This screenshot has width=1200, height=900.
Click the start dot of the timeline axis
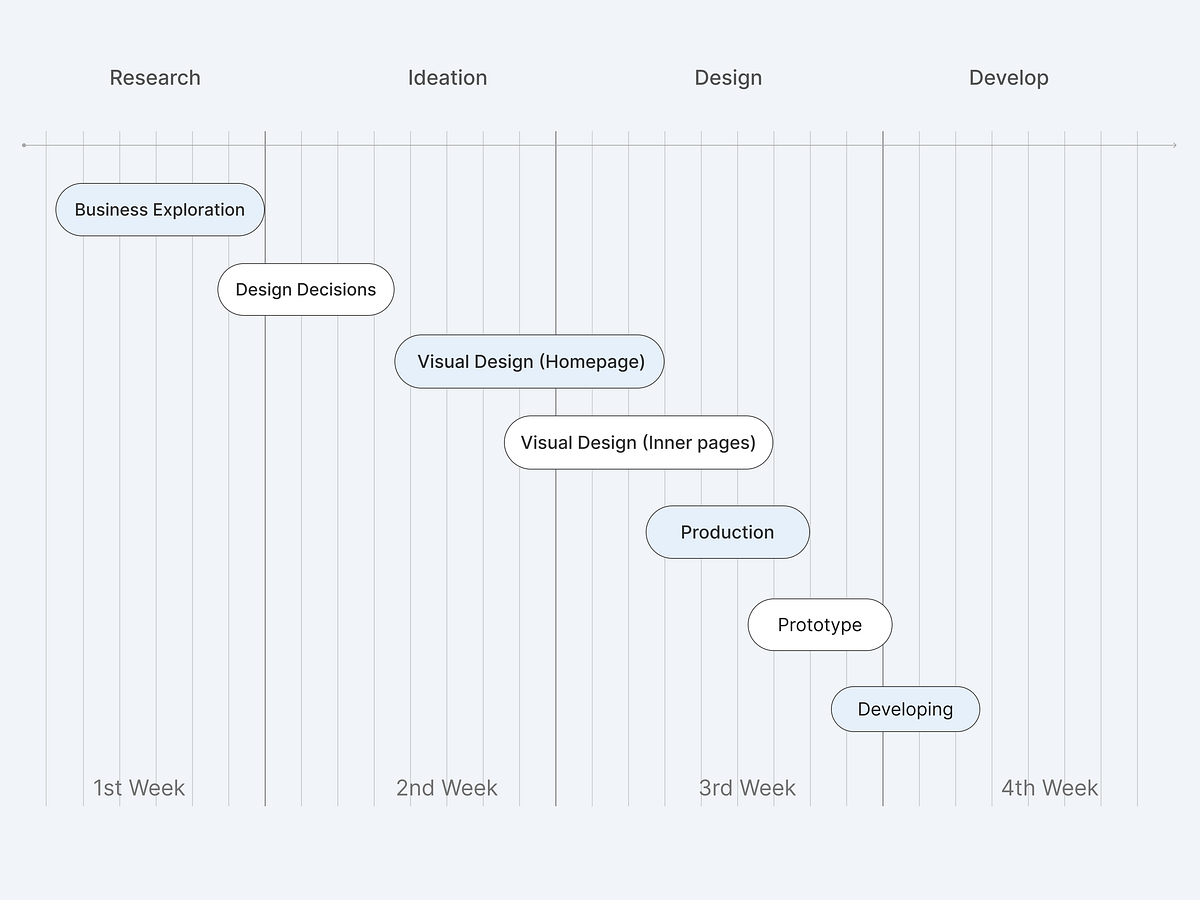[24, 146]
